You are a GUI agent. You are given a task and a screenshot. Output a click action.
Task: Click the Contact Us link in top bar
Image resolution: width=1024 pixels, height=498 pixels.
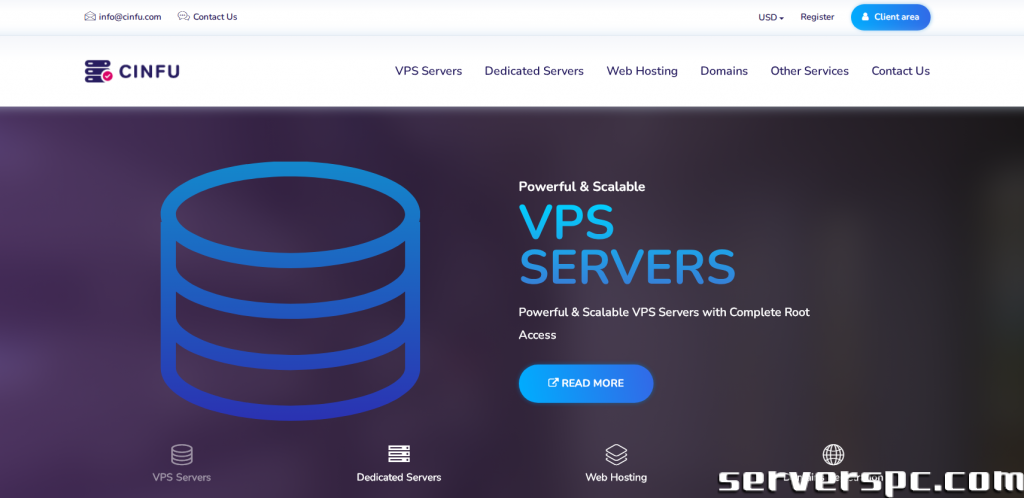coord(215,17)
